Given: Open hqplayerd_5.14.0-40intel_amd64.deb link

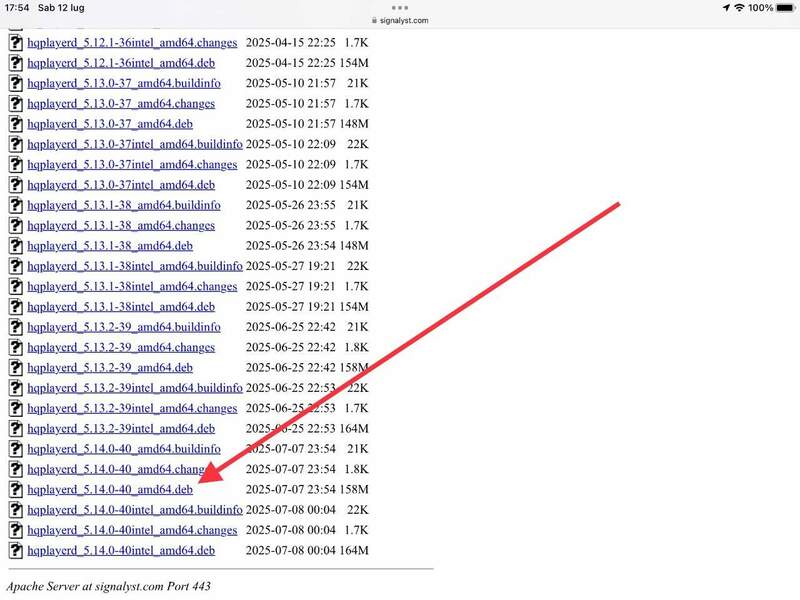Looking at the screenshot, I should (x=120, y=550).
